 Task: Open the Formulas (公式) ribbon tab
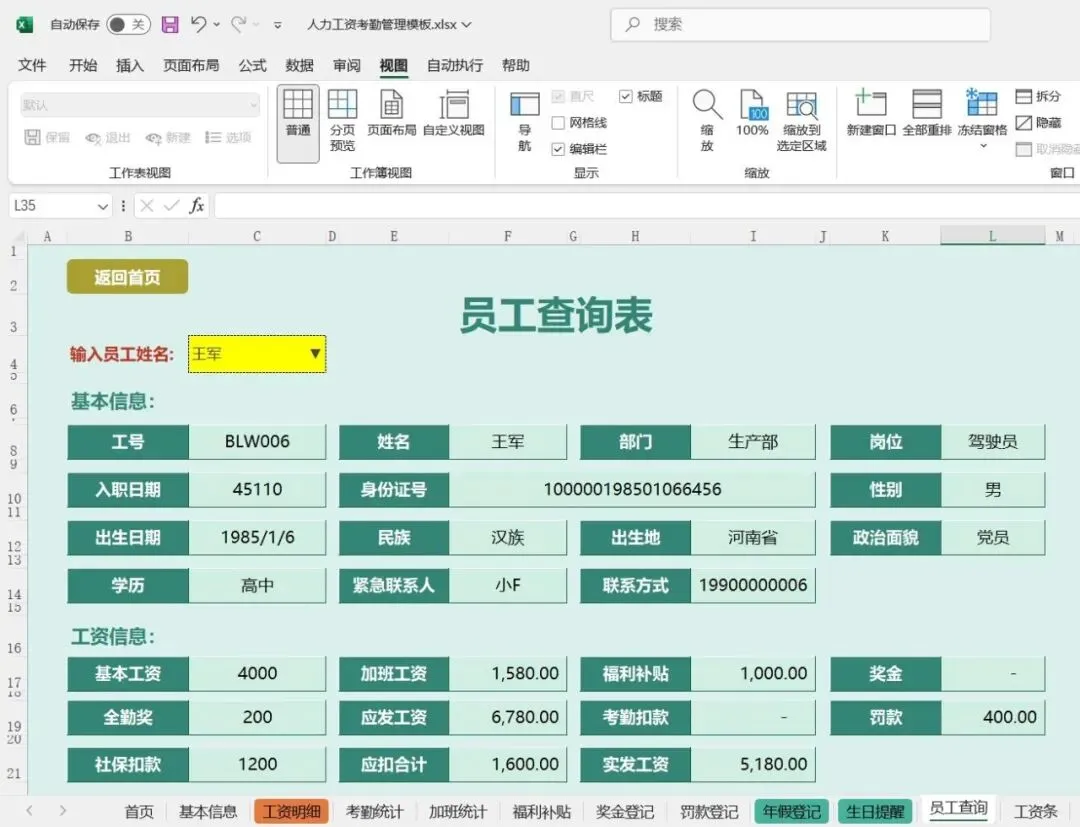click(252, 65)
